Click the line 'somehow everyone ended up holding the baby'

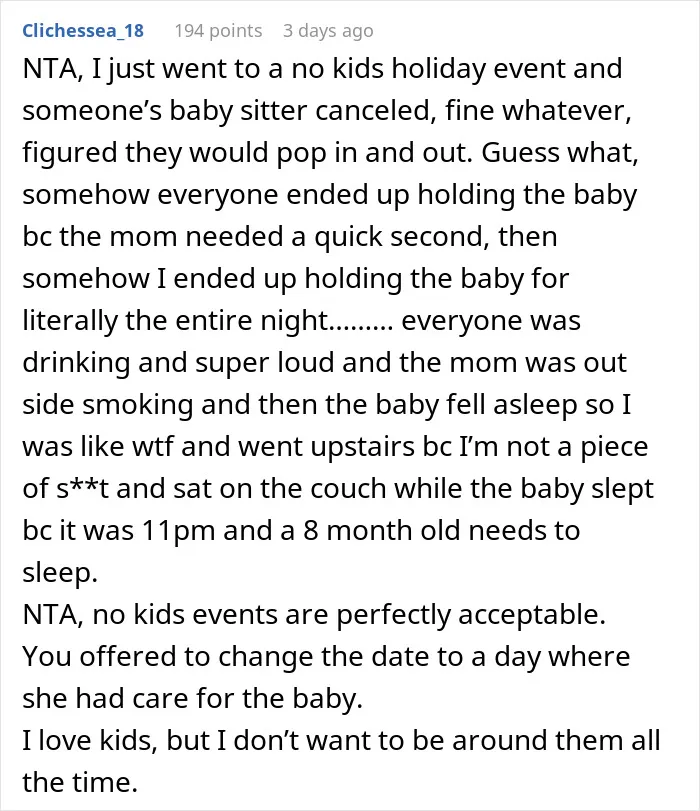click(330, 194)
